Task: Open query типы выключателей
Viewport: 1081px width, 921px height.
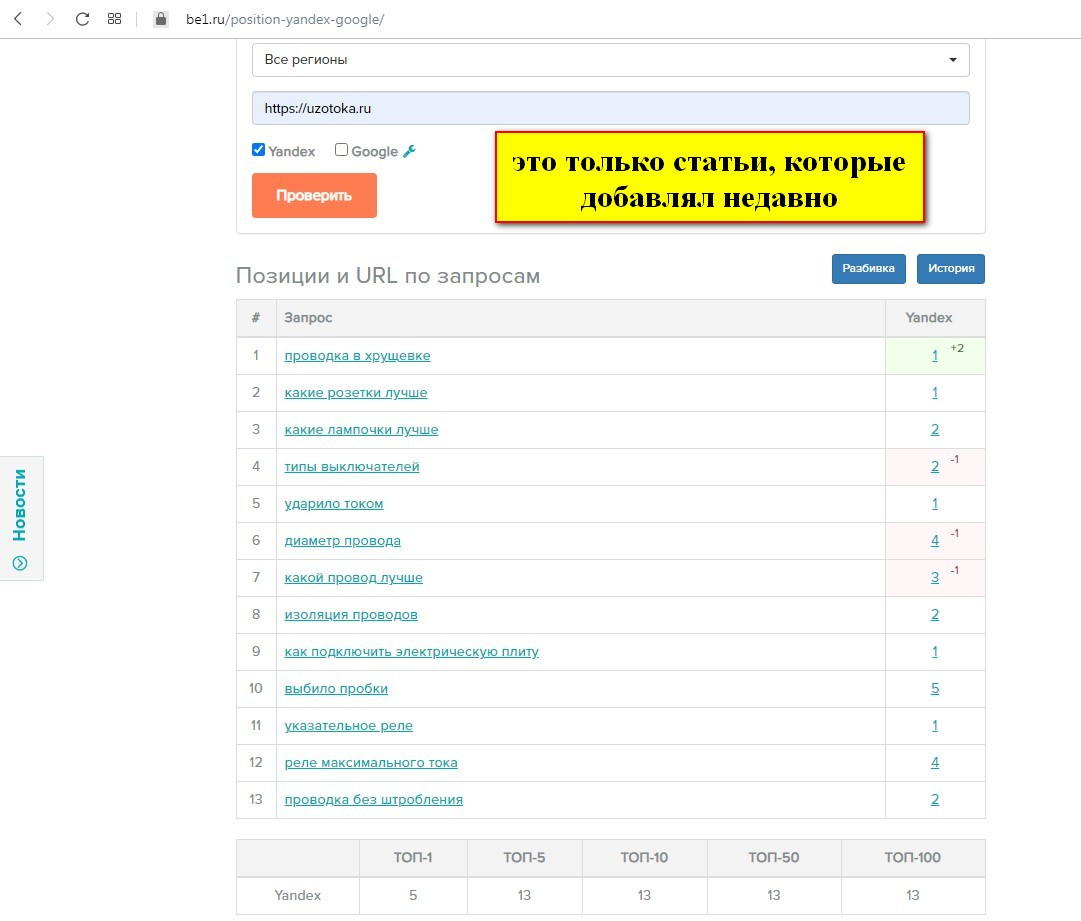Action: point(352,467)
